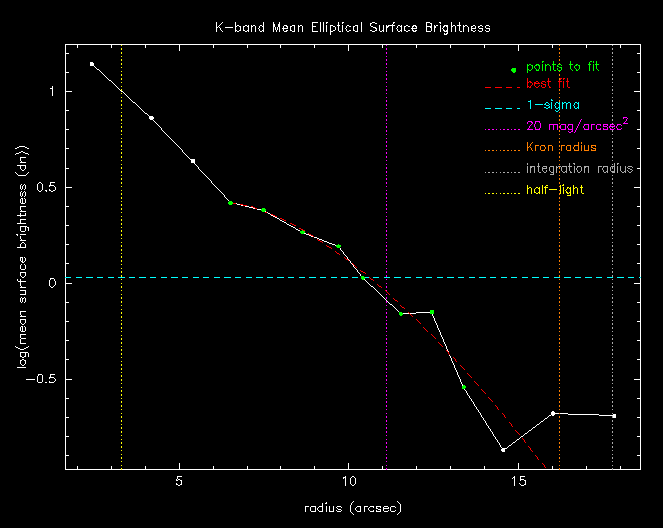
Task: Click the y-axis label 'log(mean surface brightness (dn))'
Action: point(22,256)
